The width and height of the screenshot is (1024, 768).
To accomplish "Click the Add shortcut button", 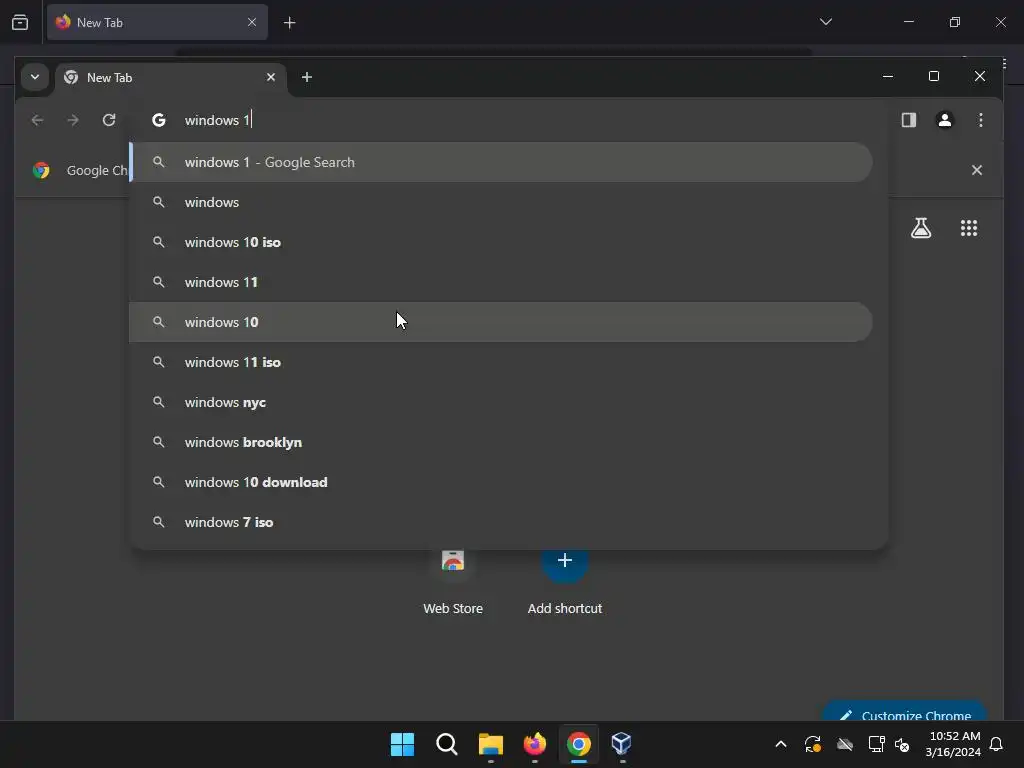I will (565, 580).
